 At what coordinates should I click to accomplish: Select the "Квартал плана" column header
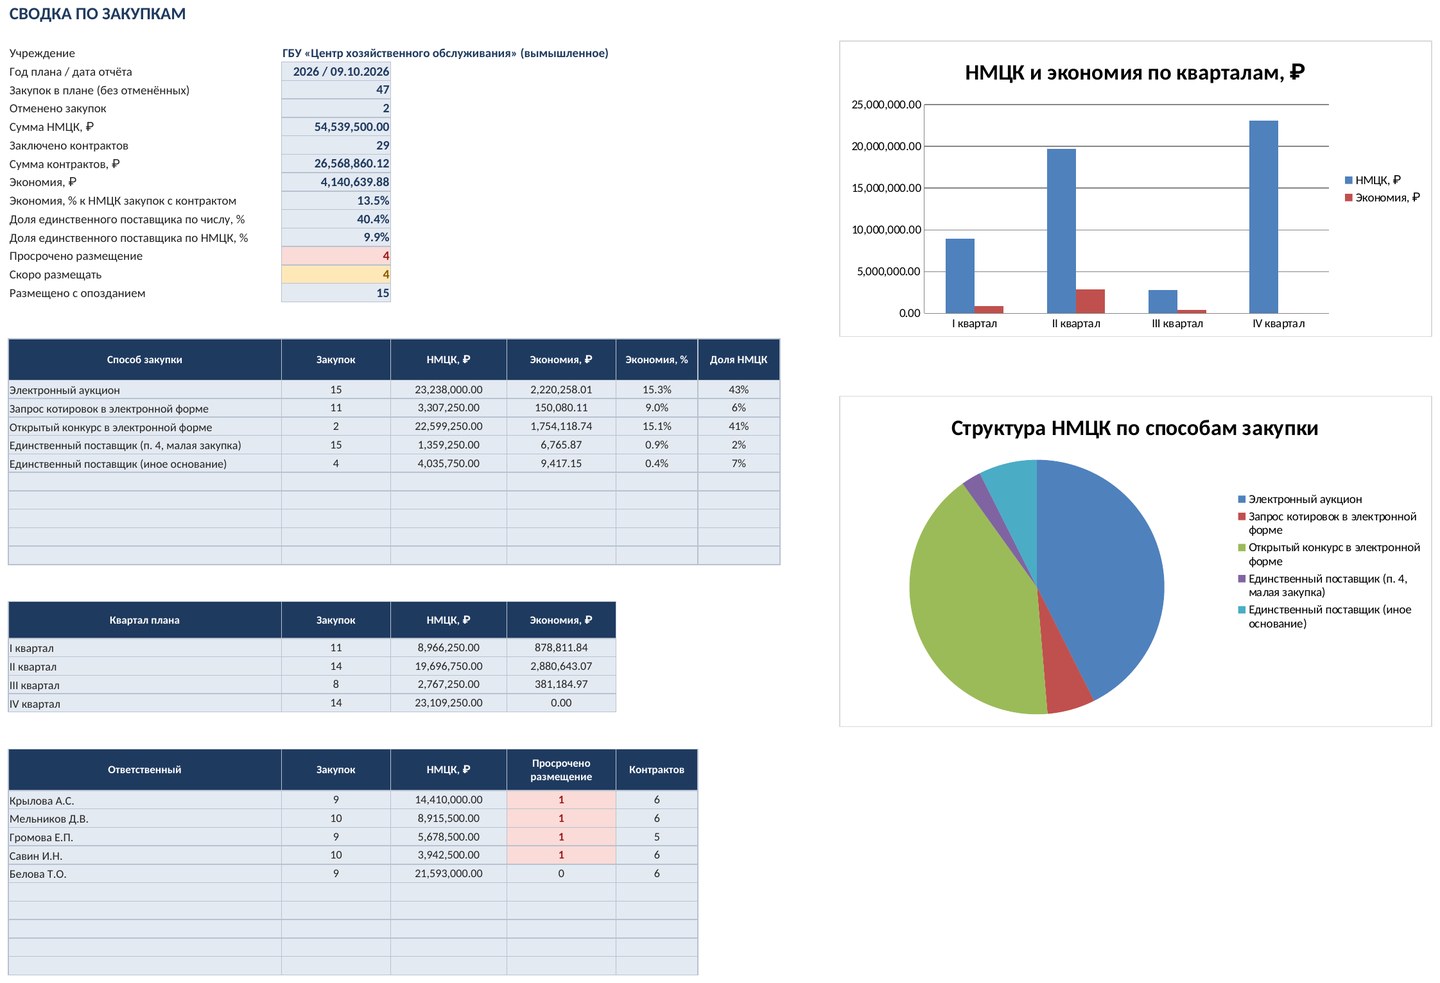pyautogui.click(x=145, y=620)
